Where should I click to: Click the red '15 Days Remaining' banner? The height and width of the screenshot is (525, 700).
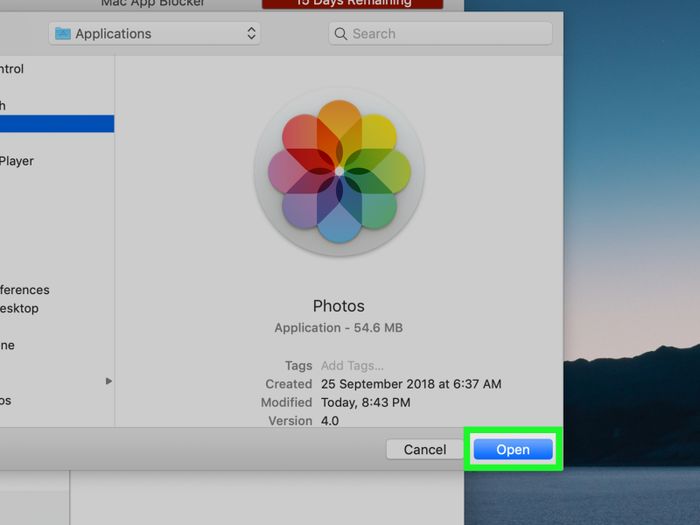coord(352,4)
